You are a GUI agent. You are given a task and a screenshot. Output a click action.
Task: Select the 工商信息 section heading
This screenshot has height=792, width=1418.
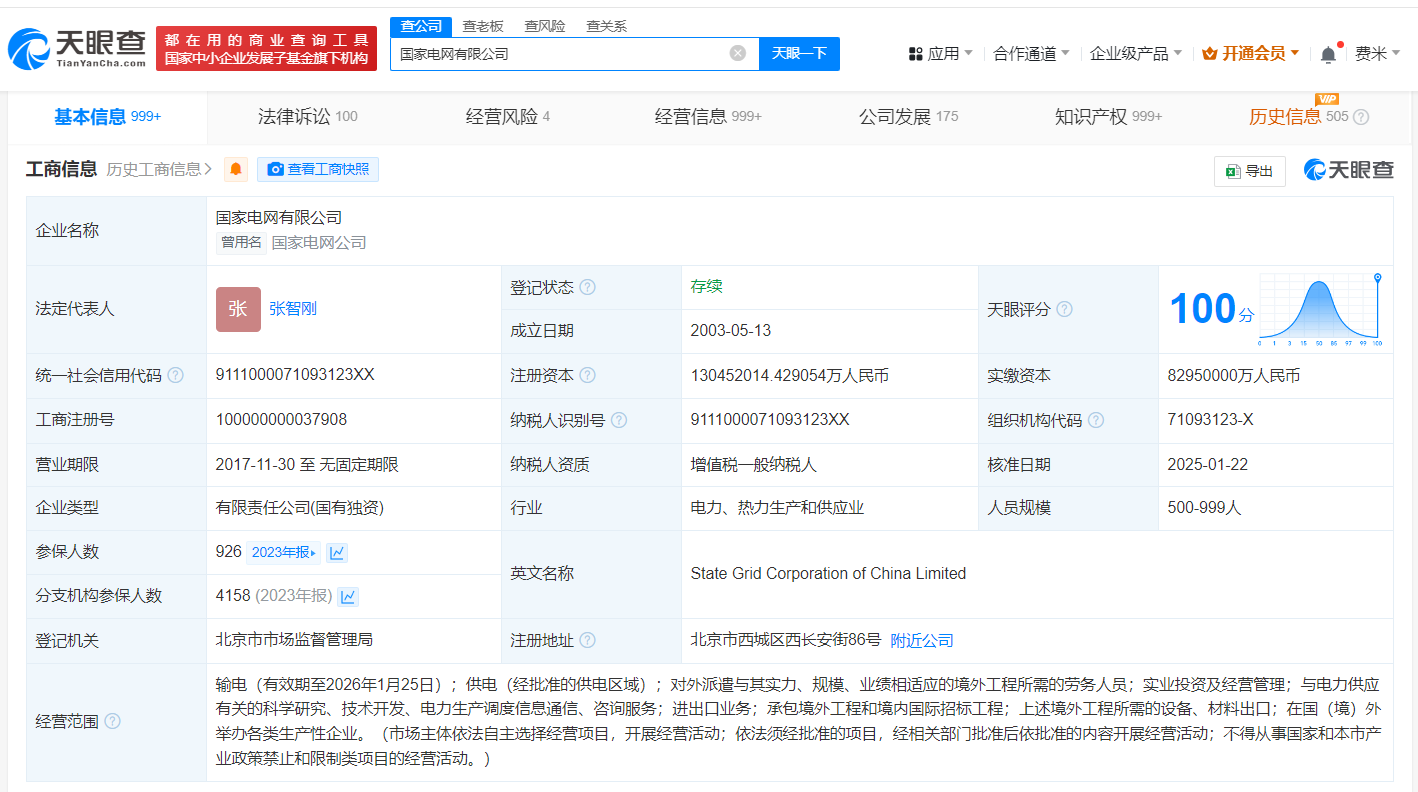click(61, 169)
